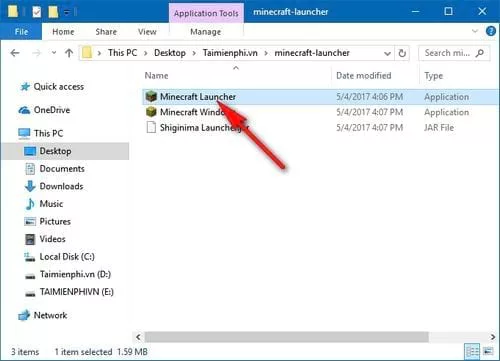Select the Minecraft Windows application icon
Viewport: 500px width, 361px height.
tap(151, 112)
